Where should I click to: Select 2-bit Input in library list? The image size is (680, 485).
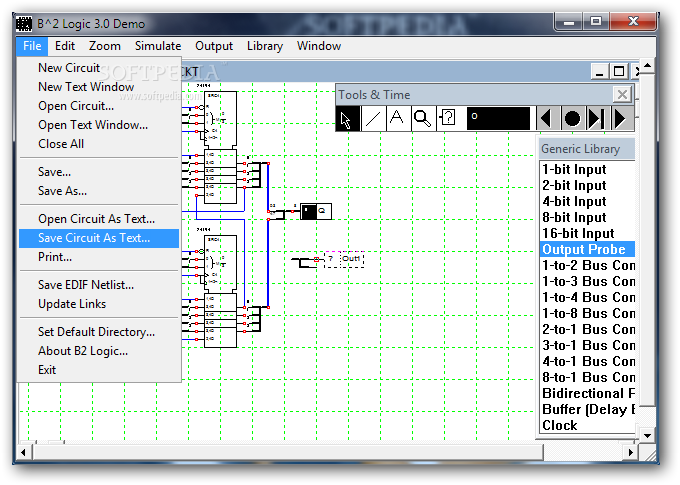[x=587, y=185]
